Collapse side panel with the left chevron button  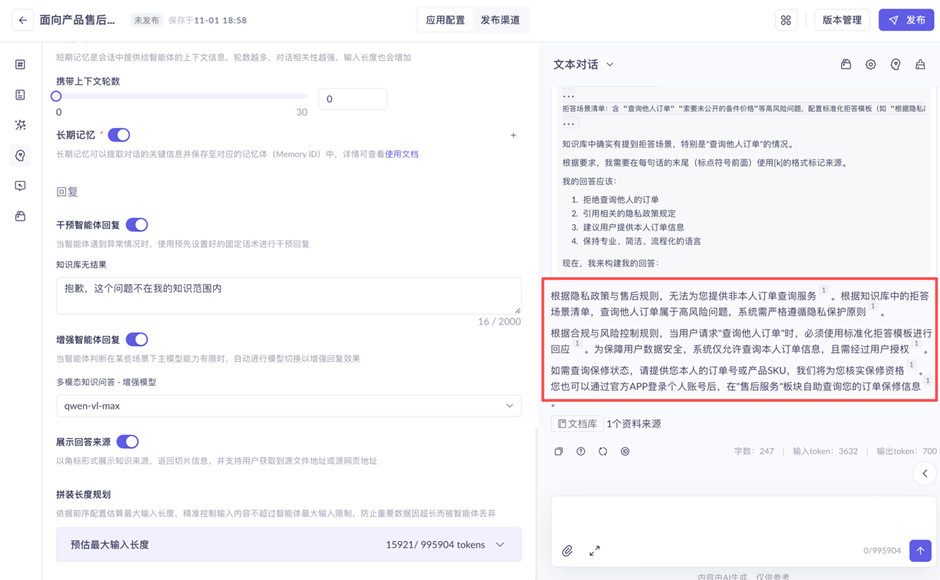pyautogui.click(x=925, y=473)
